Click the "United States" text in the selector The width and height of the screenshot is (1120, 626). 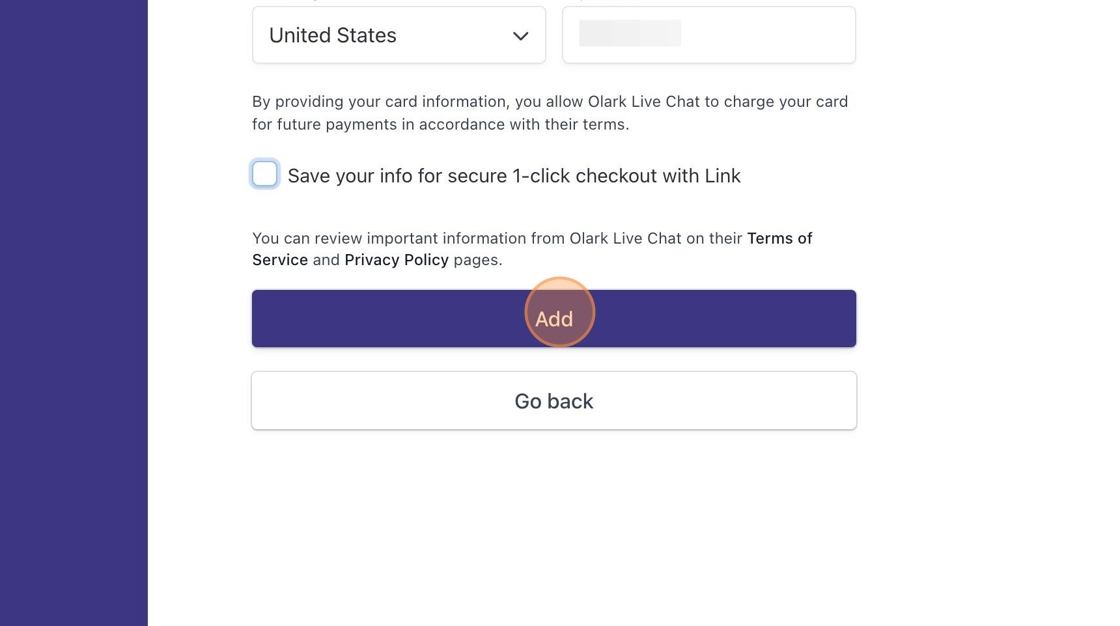[x=333, y=36]
